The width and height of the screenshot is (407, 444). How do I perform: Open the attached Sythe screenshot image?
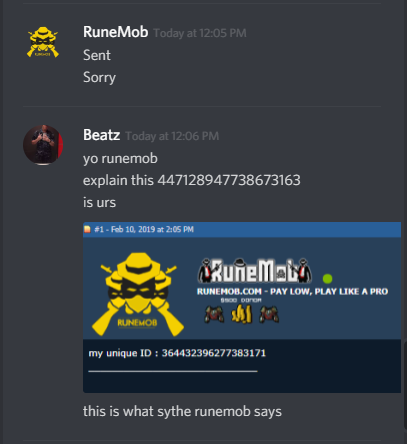(242, 307)
